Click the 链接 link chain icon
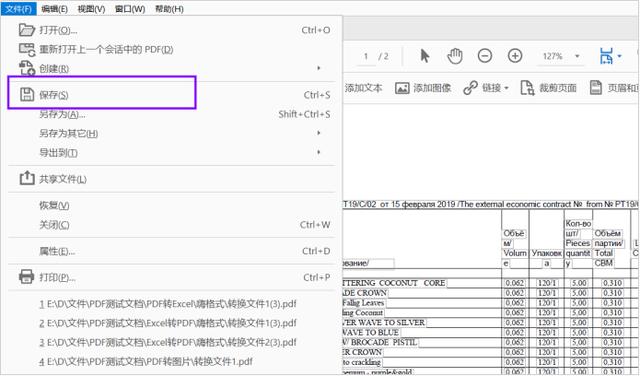Viewport: 640px width, 376px height. 470,88
